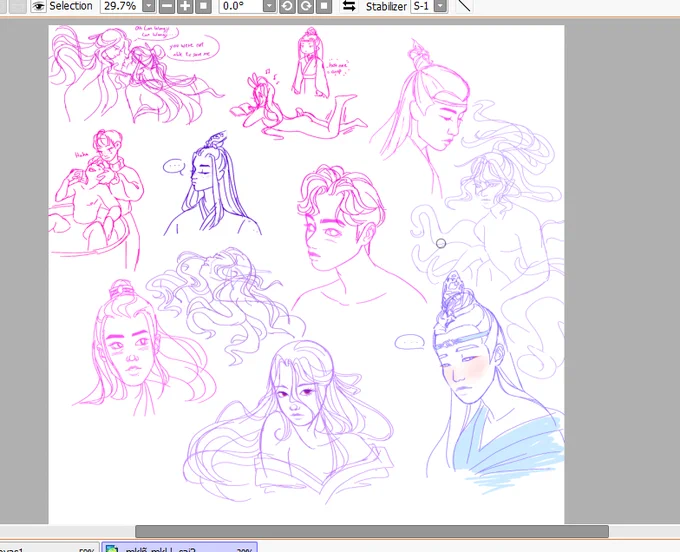Rotate the canvas counterclockwise
680x552 pixels.
[x=287, y=6]
